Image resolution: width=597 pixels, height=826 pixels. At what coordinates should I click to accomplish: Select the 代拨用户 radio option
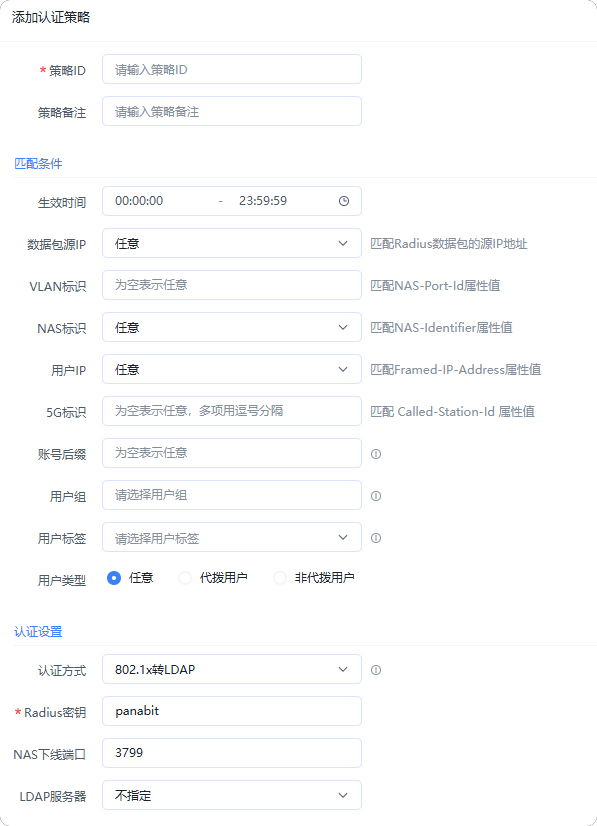(185, 578)
